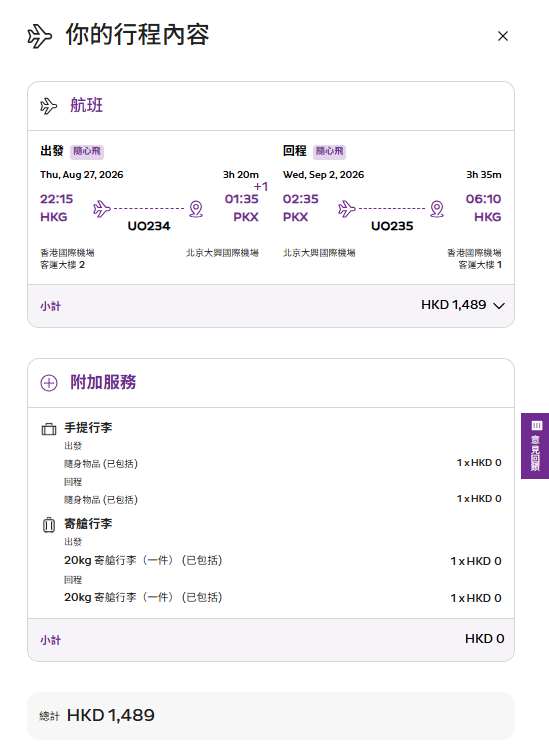Click the destination pin icon for UO234
549x747 pixels.
tap(196, 209)
